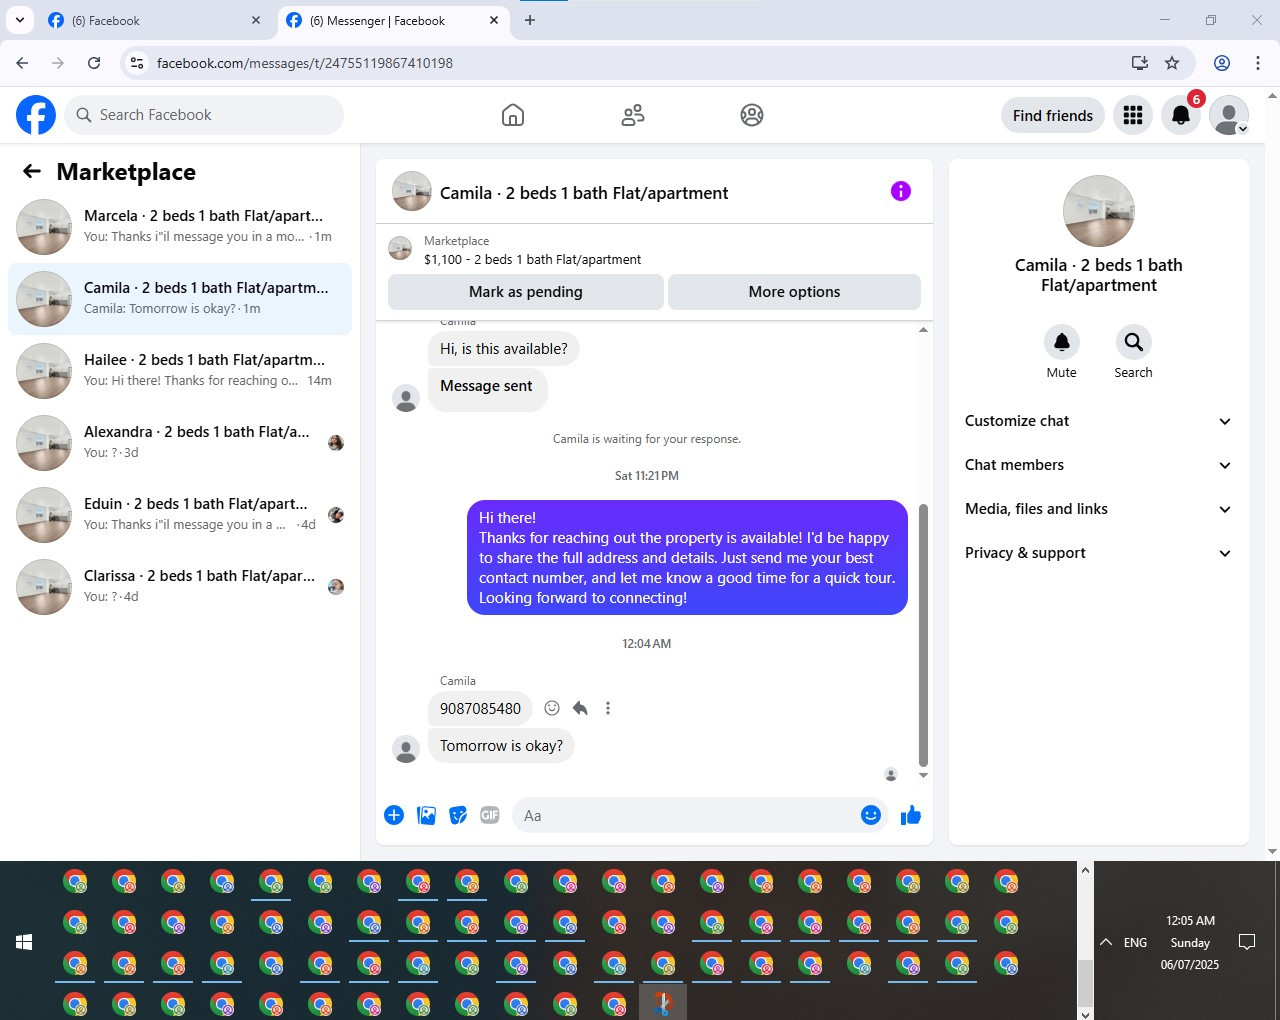This screenshot has width=1280, height=1020.
Task: Go back using Marketplace back arrow
Action: [x=32, y=171]
